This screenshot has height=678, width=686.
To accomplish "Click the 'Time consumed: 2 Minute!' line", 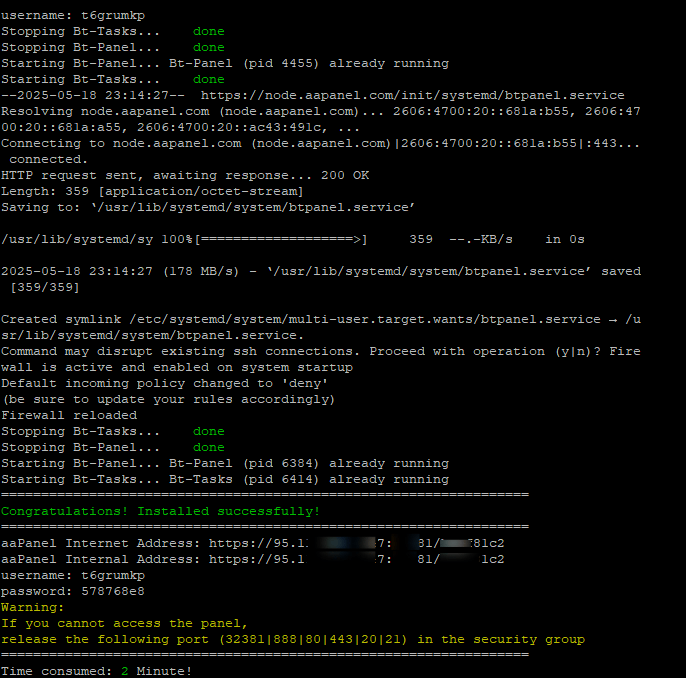I will 96,671.
